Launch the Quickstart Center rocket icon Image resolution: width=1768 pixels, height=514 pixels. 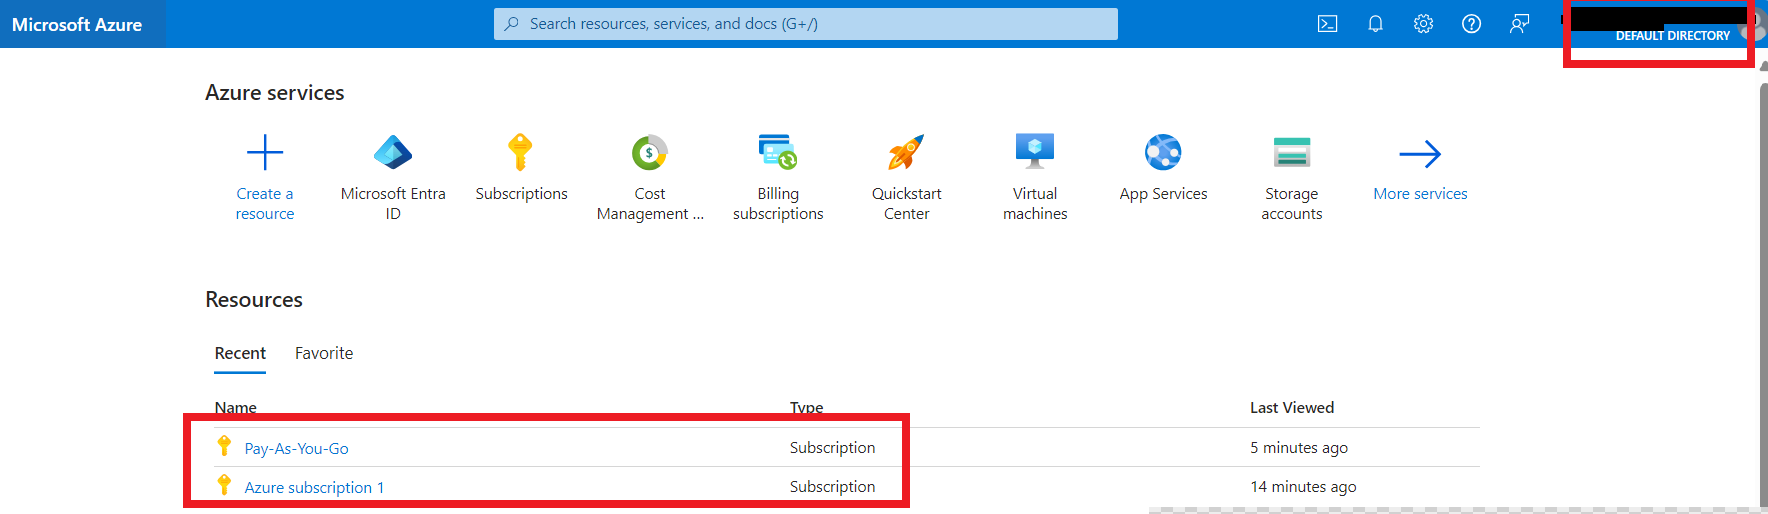(x=906, y=153)
